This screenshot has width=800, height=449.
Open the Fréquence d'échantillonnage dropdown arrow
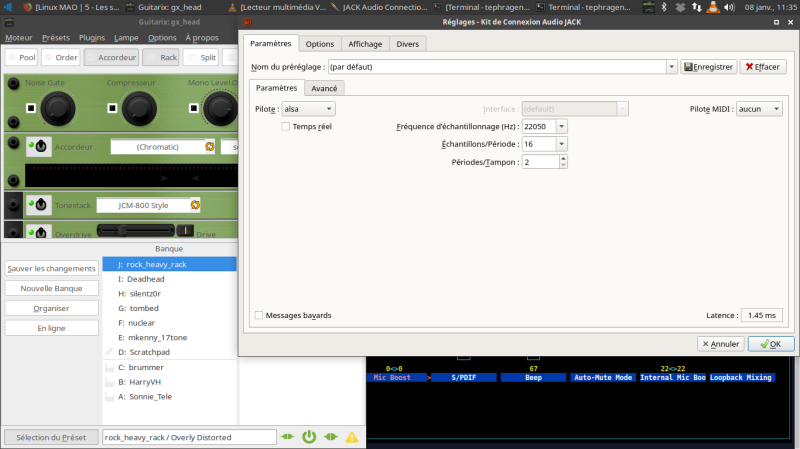click(x=561, y=127)
